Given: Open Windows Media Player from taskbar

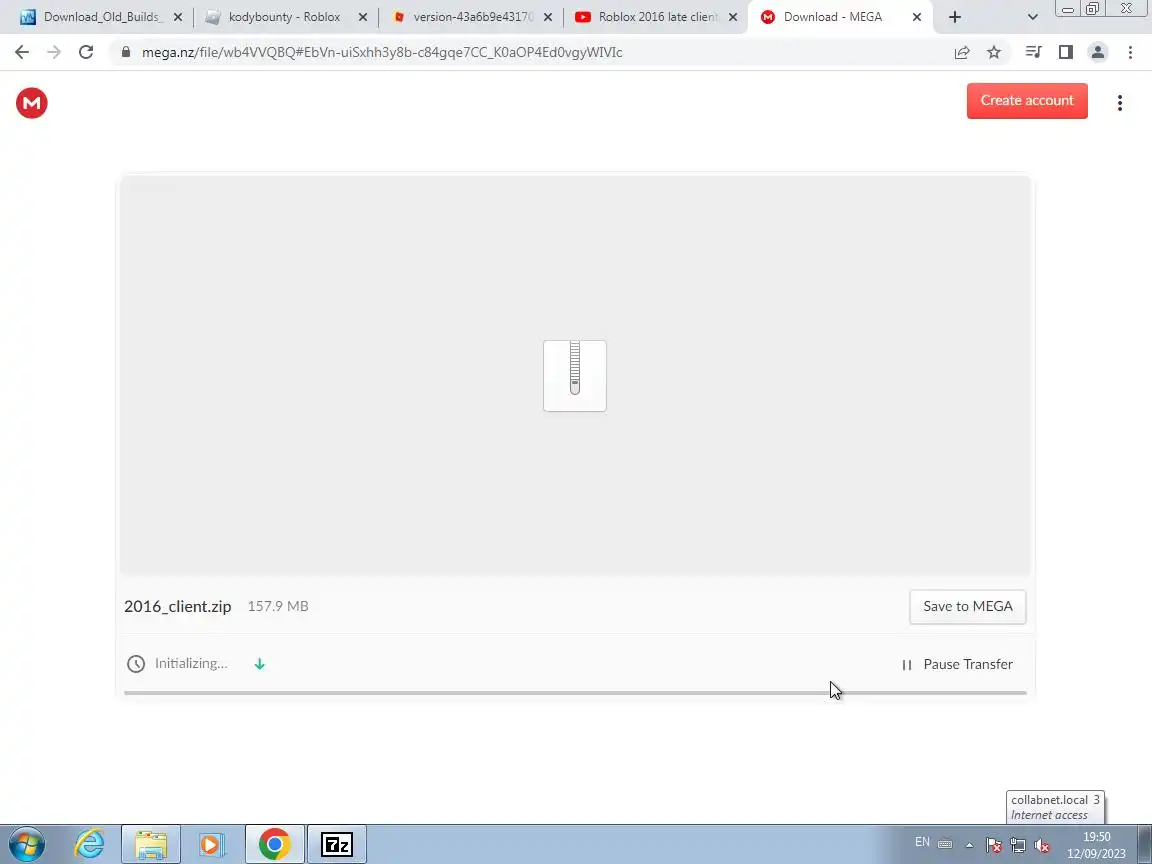Looking at the screenshot, I should [212, 844].
